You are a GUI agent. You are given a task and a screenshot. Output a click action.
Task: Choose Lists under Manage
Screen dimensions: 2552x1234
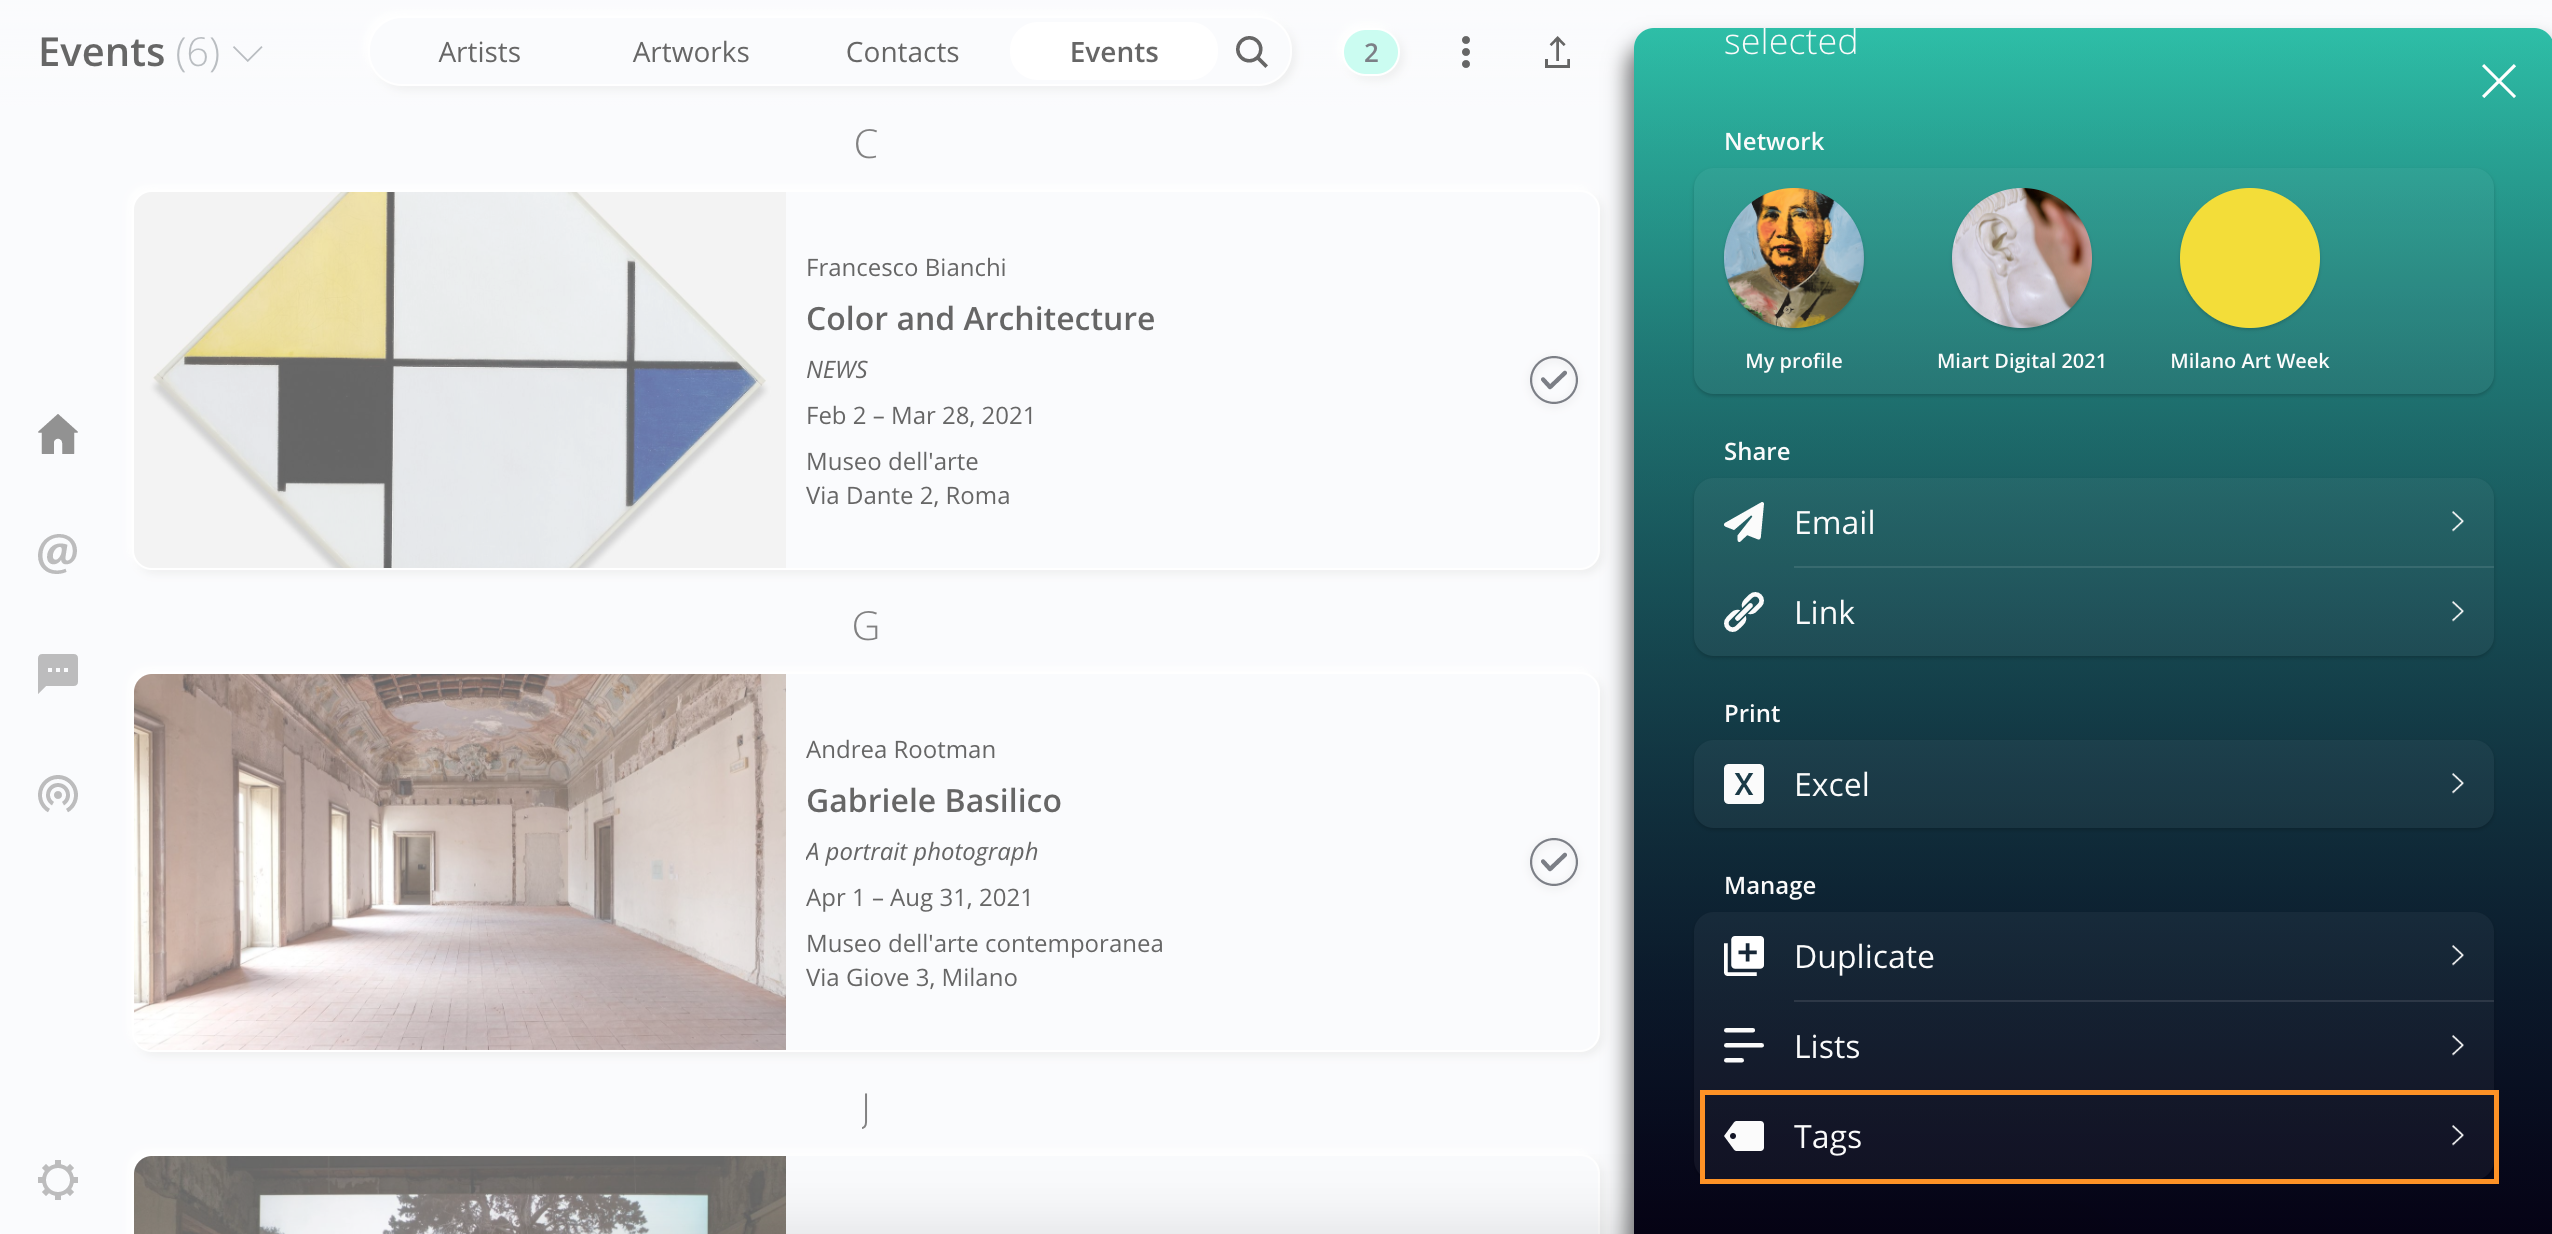[2094, 1046]
